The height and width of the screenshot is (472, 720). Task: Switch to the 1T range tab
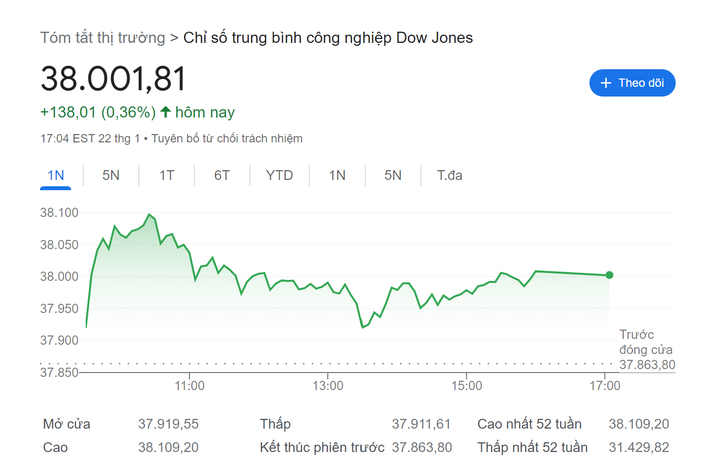166,175
